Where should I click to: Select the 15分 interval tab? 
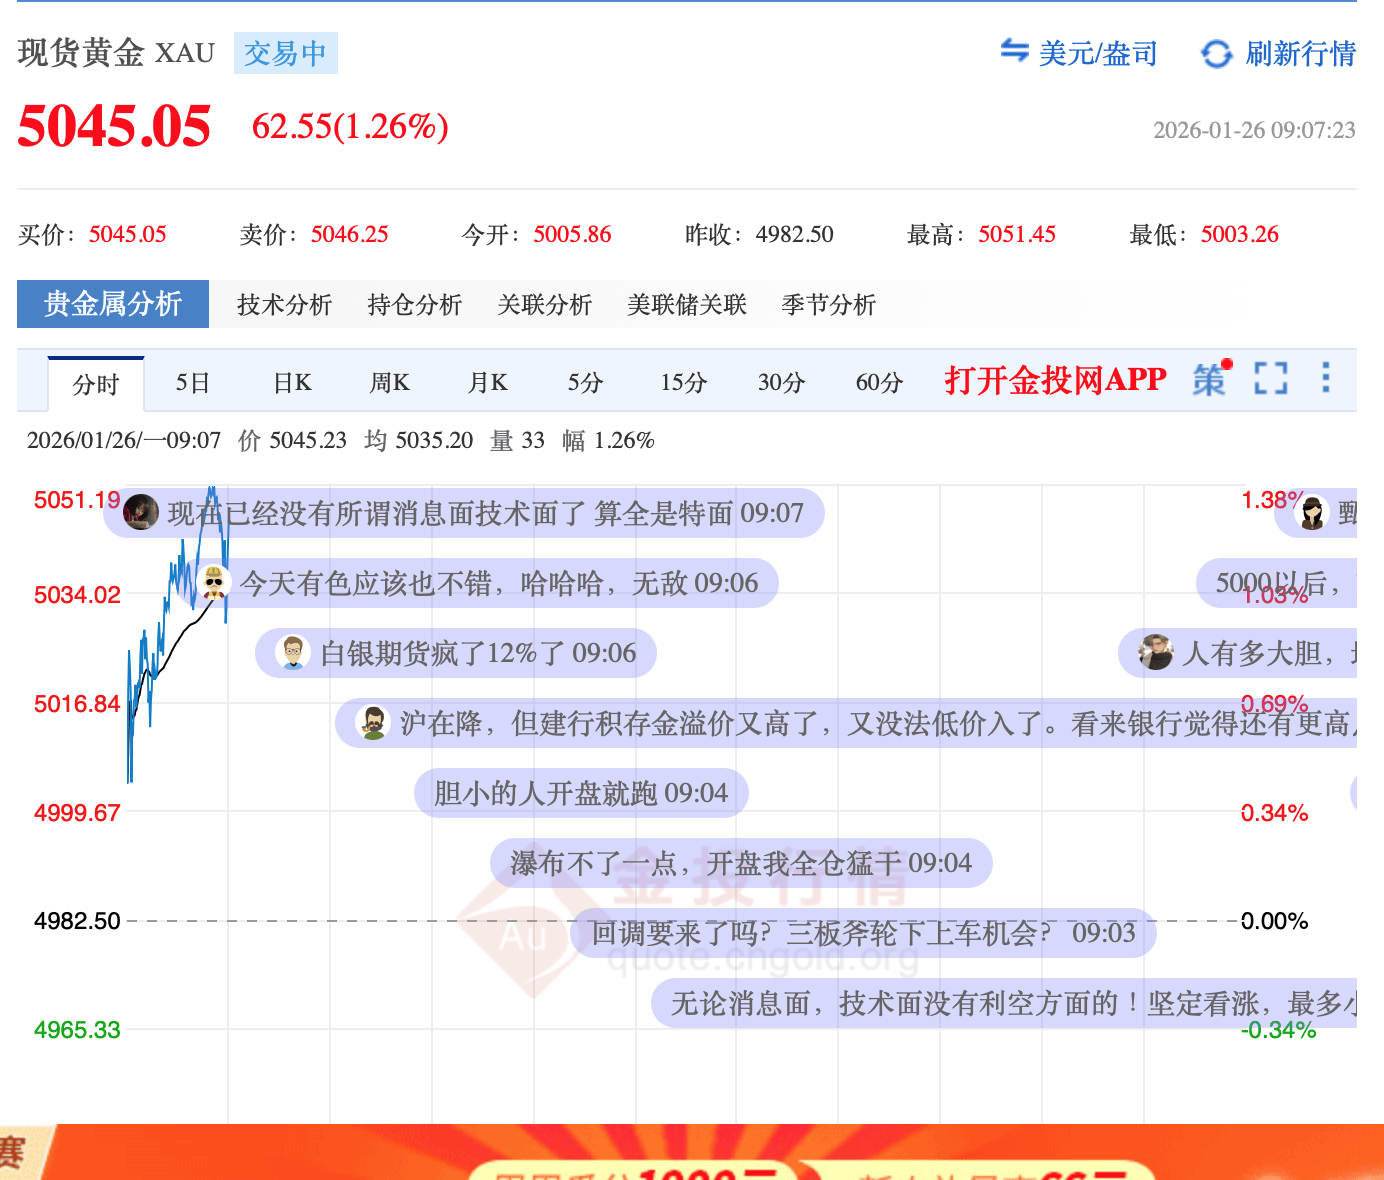(x=683, y=383)
